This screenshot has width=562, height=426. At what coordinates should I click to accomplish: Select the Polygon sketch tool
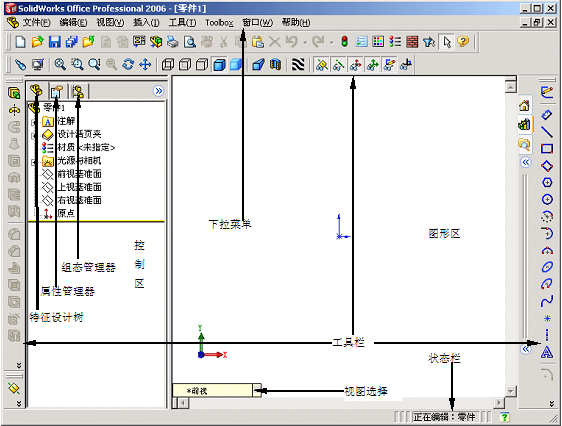tap(547, 182)
